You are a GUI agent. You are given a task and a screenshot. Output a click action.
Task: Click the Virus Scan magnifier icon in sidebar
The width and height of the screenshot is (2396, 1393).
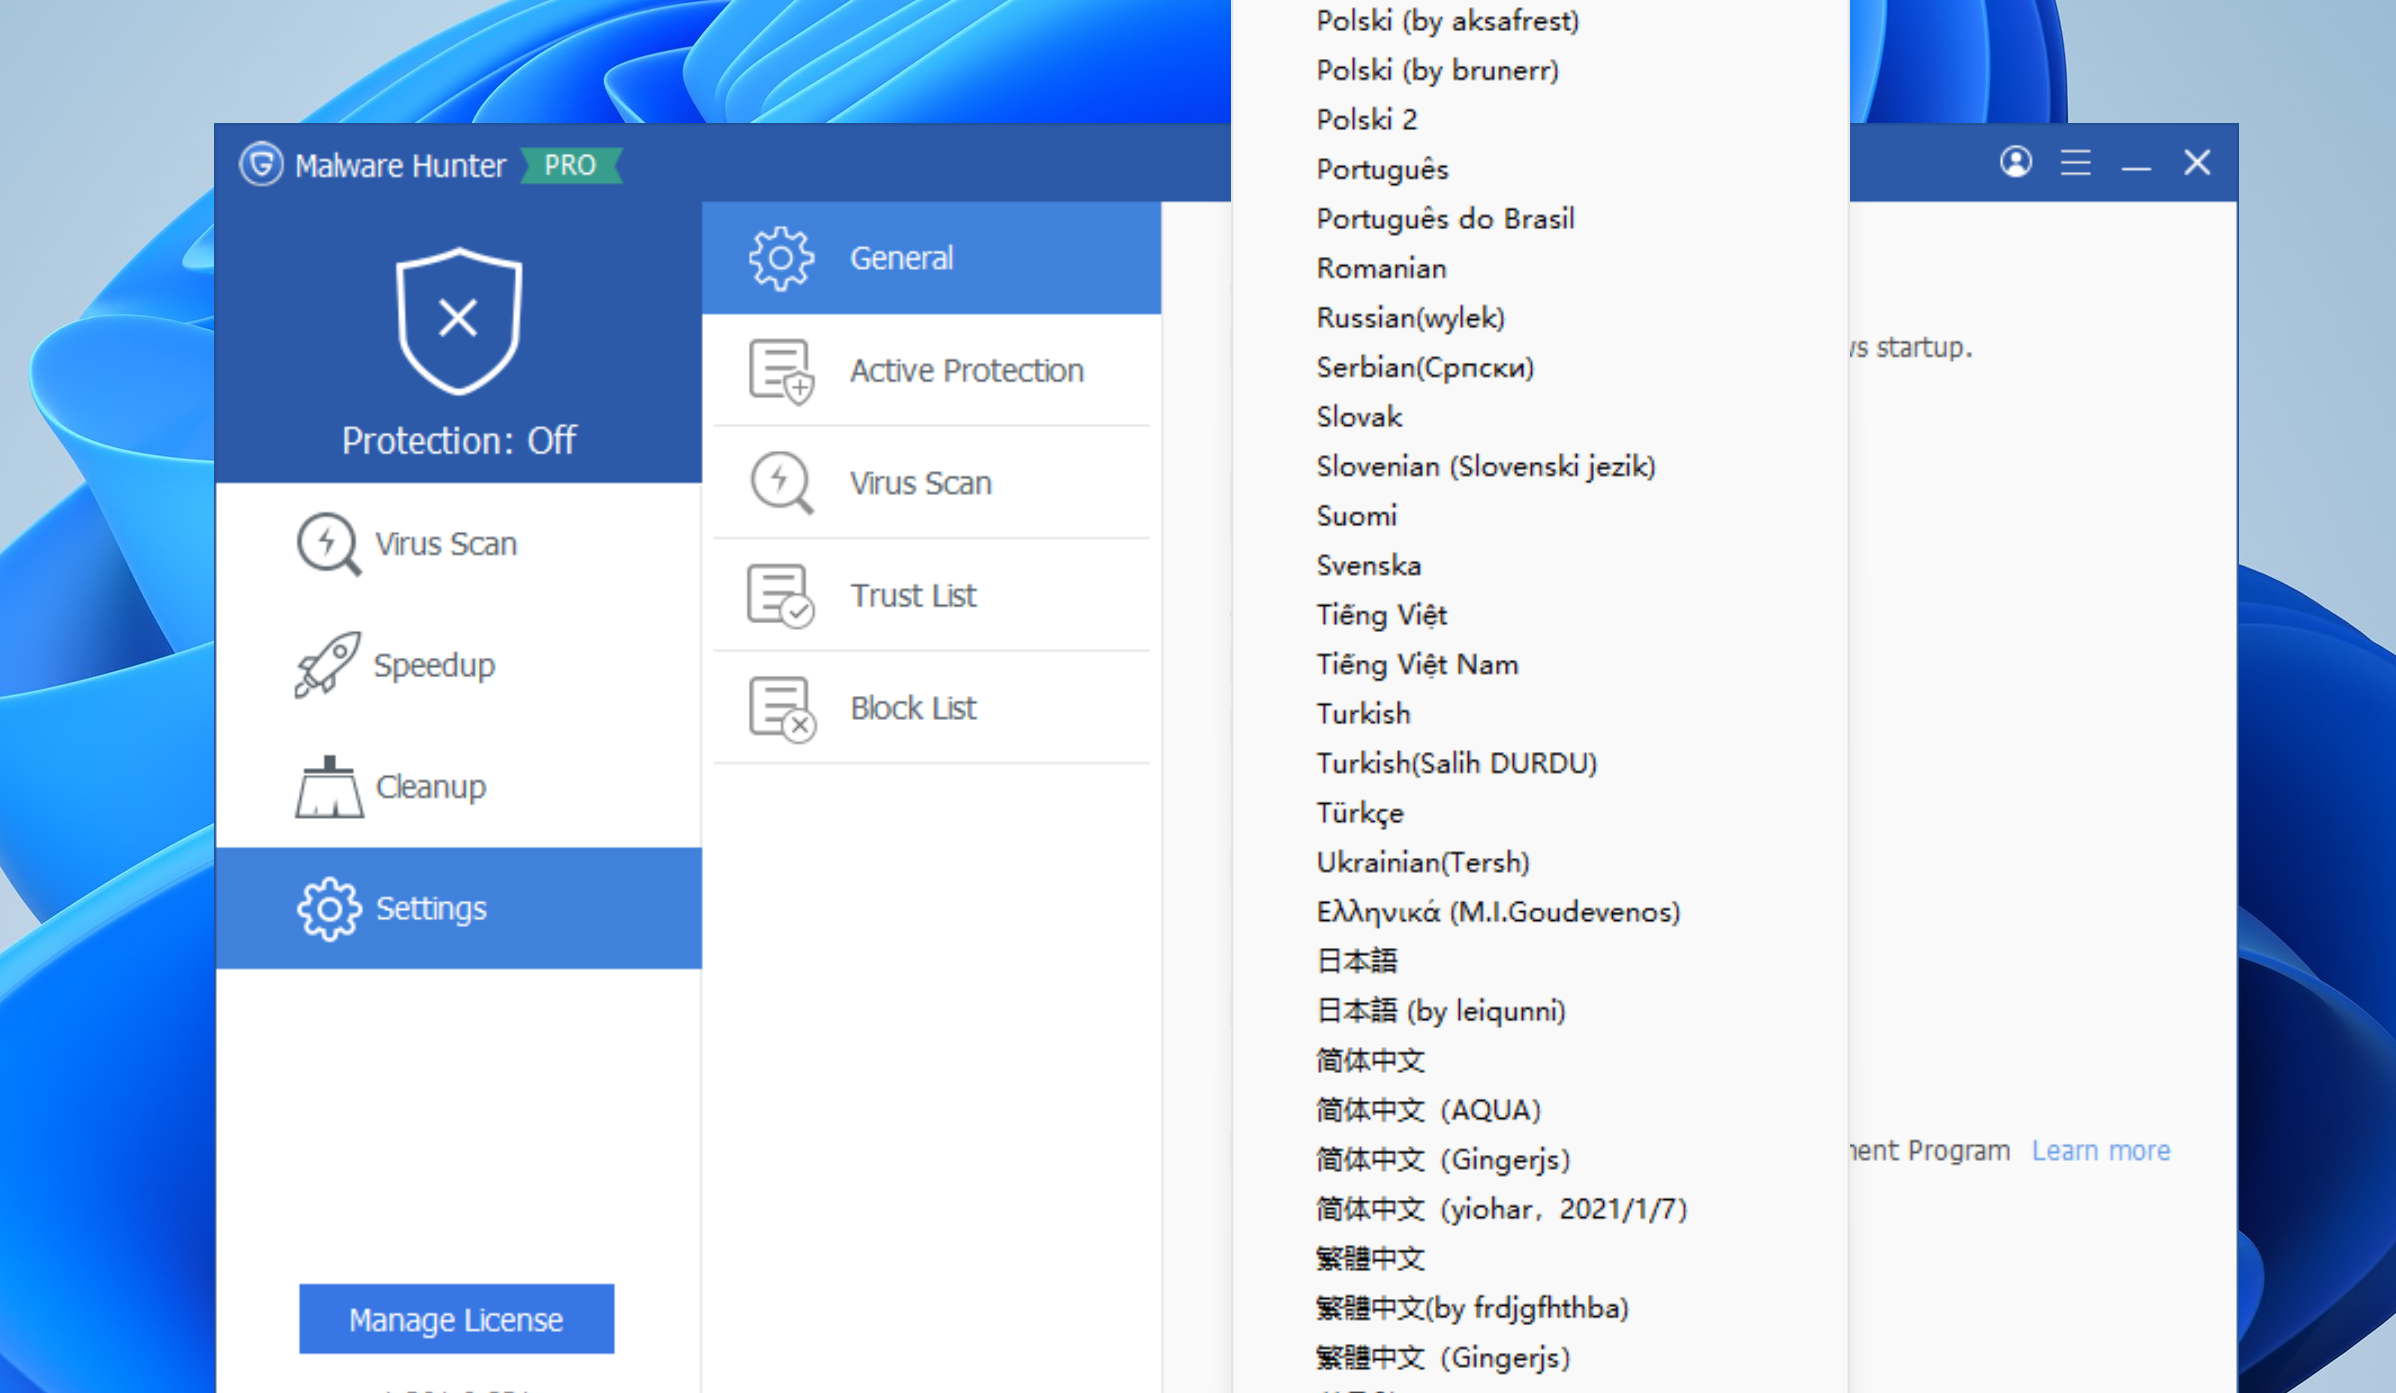point(328,544)
